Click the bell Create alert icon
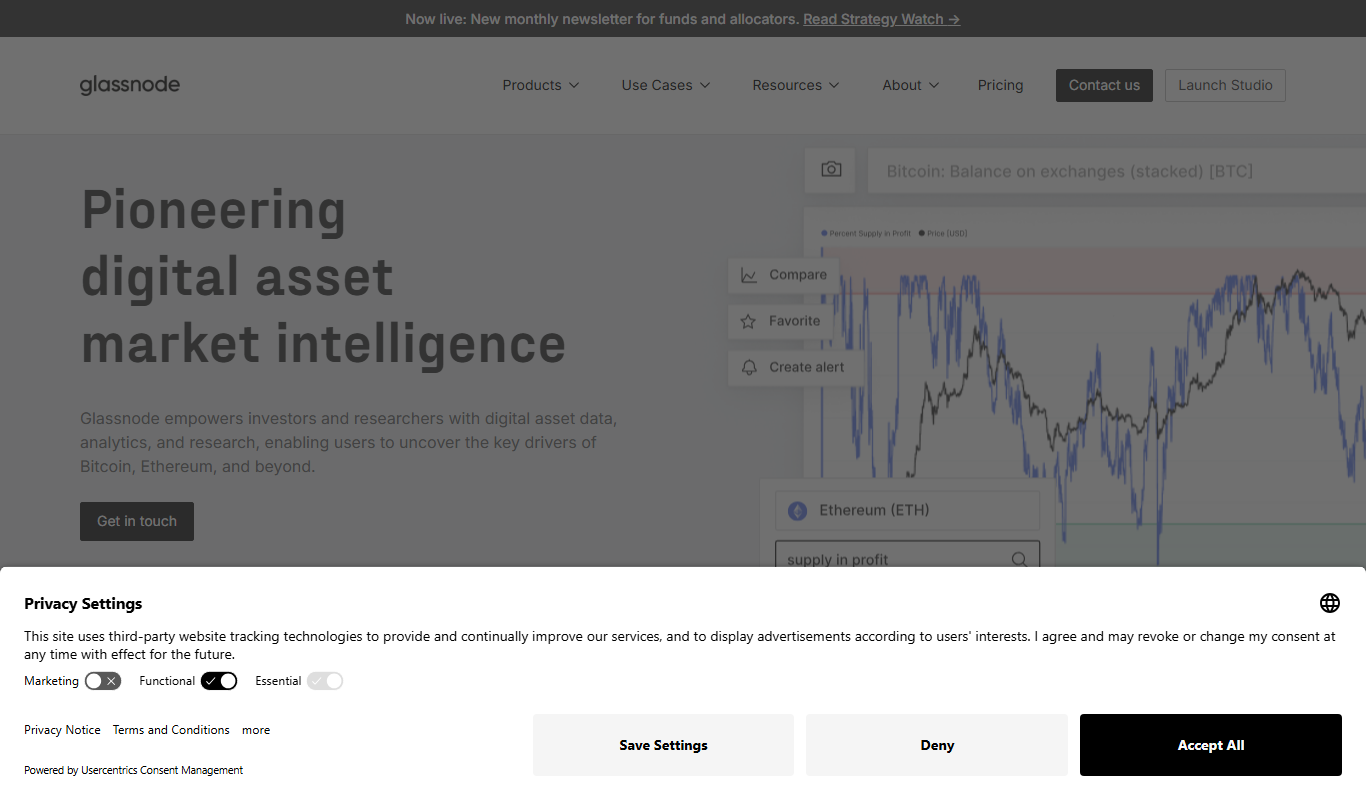 (748, 367)
